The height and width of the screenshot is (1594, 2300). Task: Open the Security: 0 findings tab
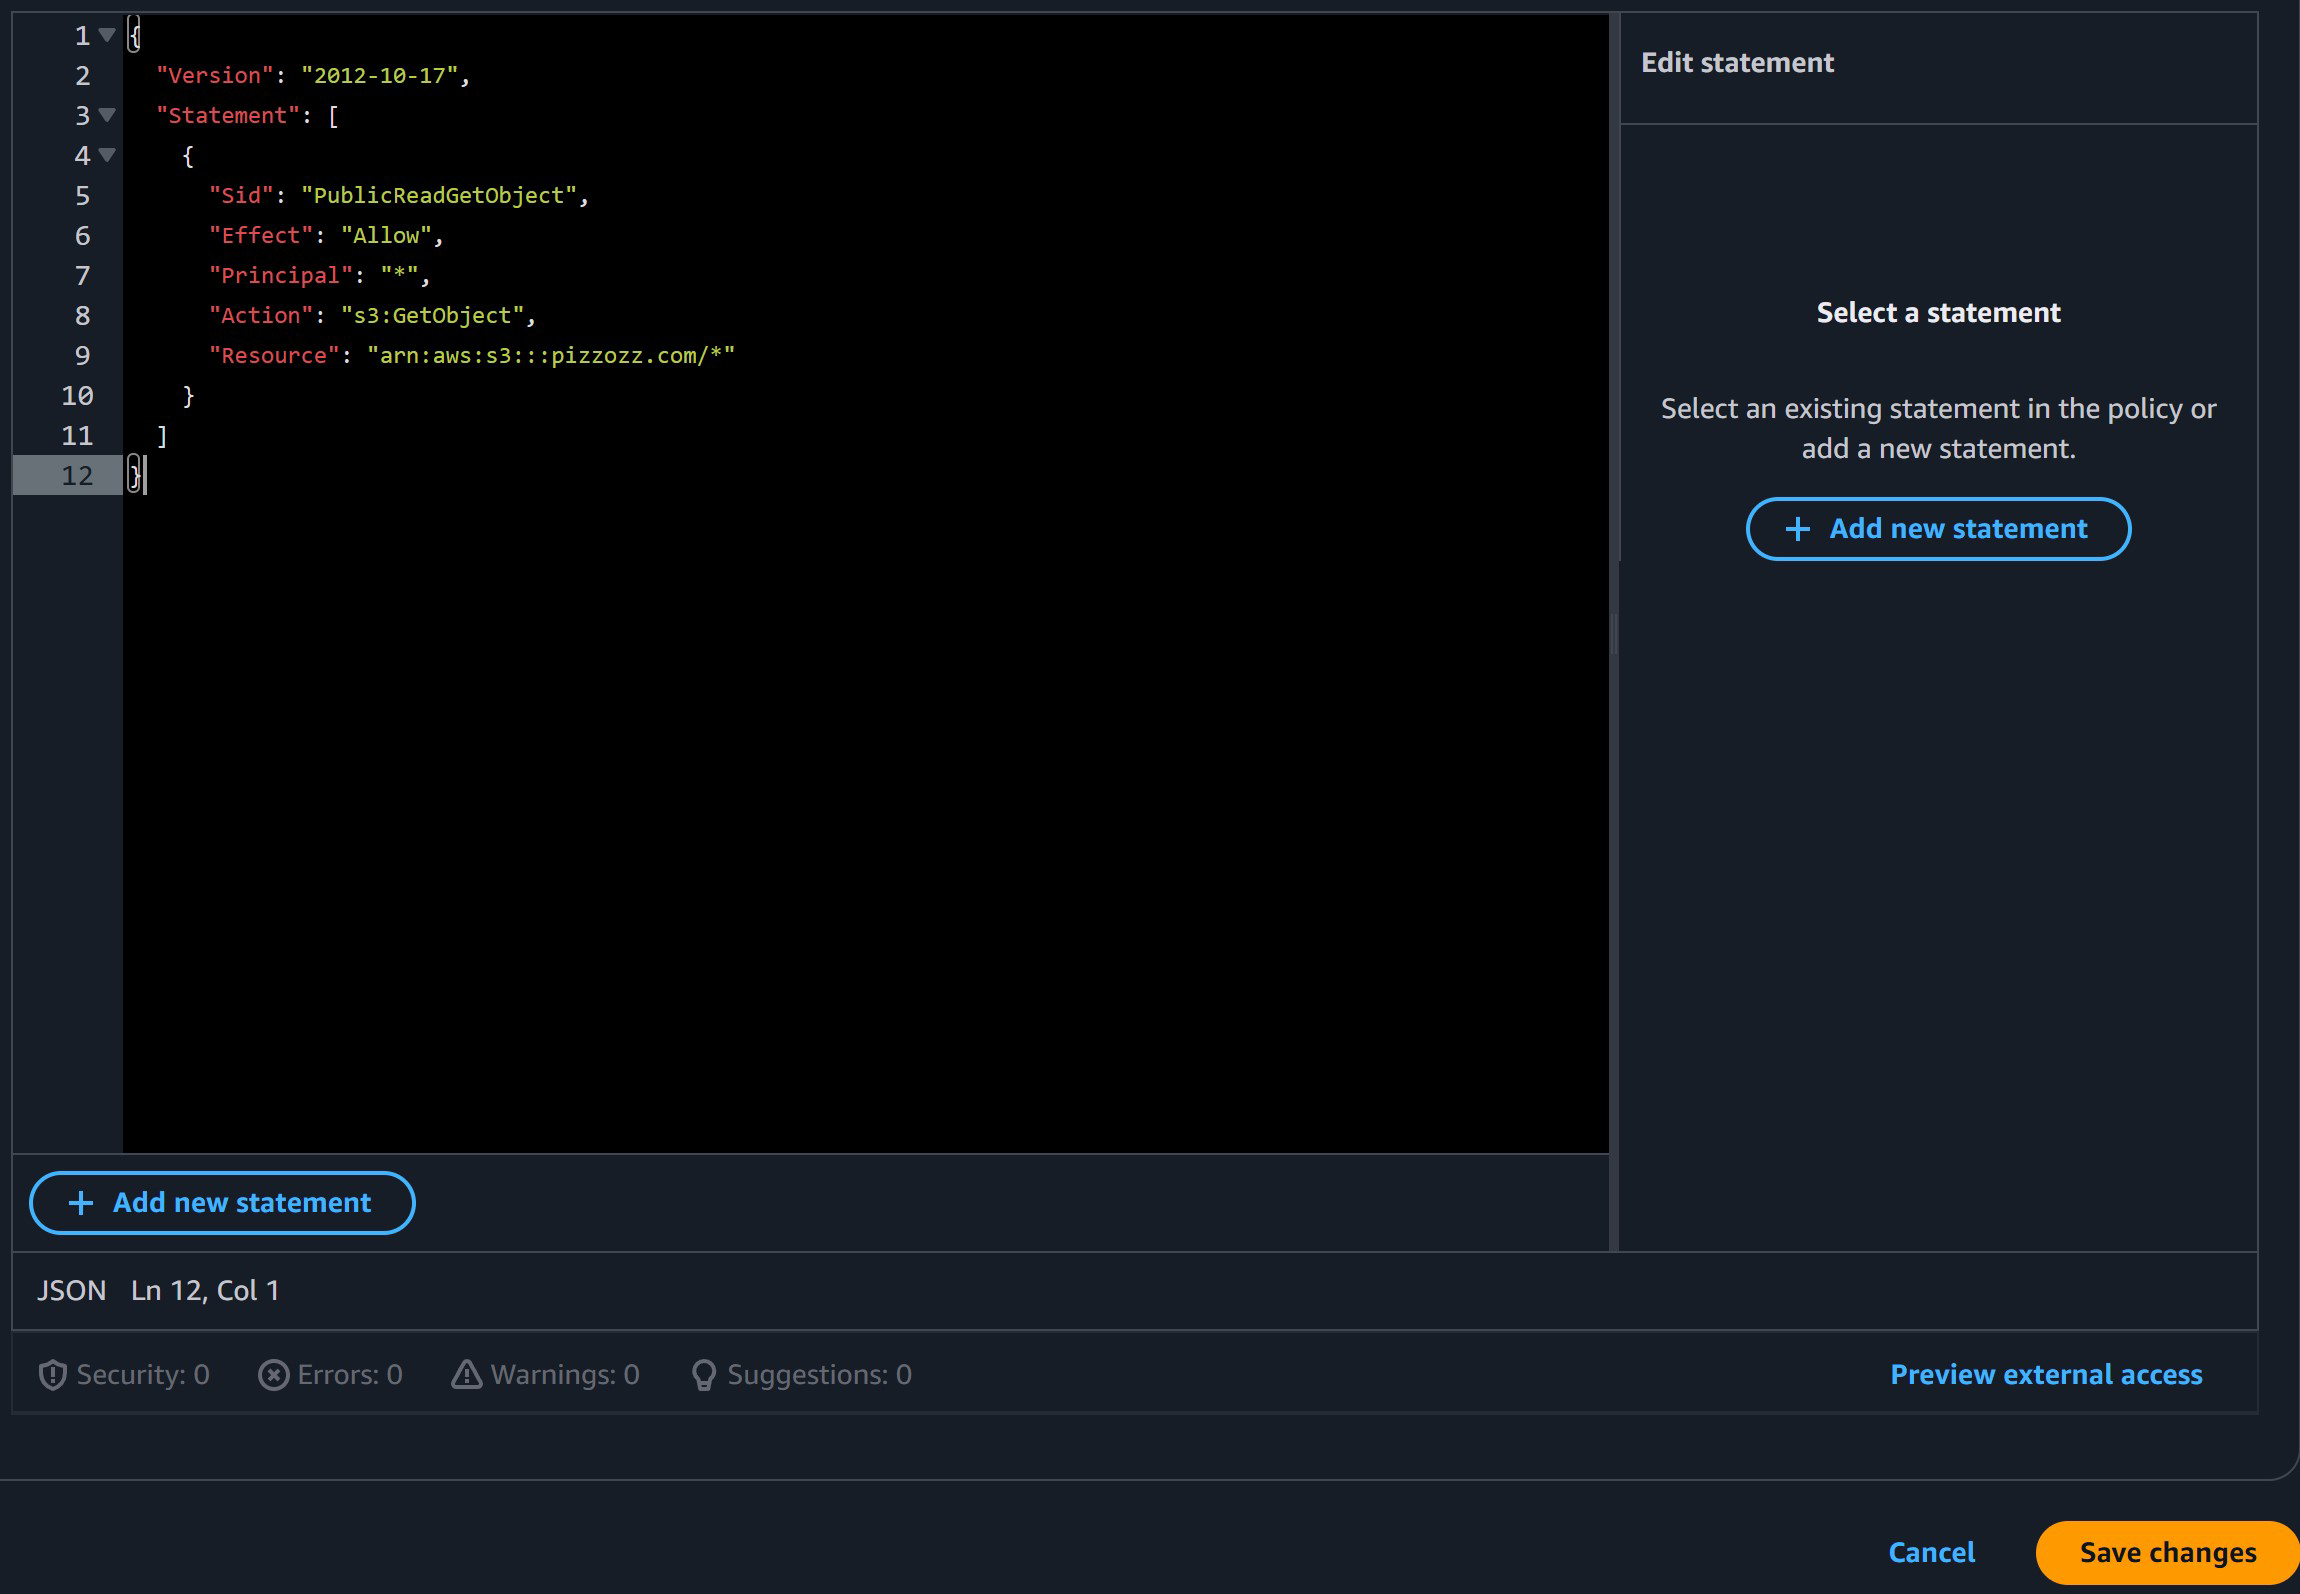(143, 1375)
